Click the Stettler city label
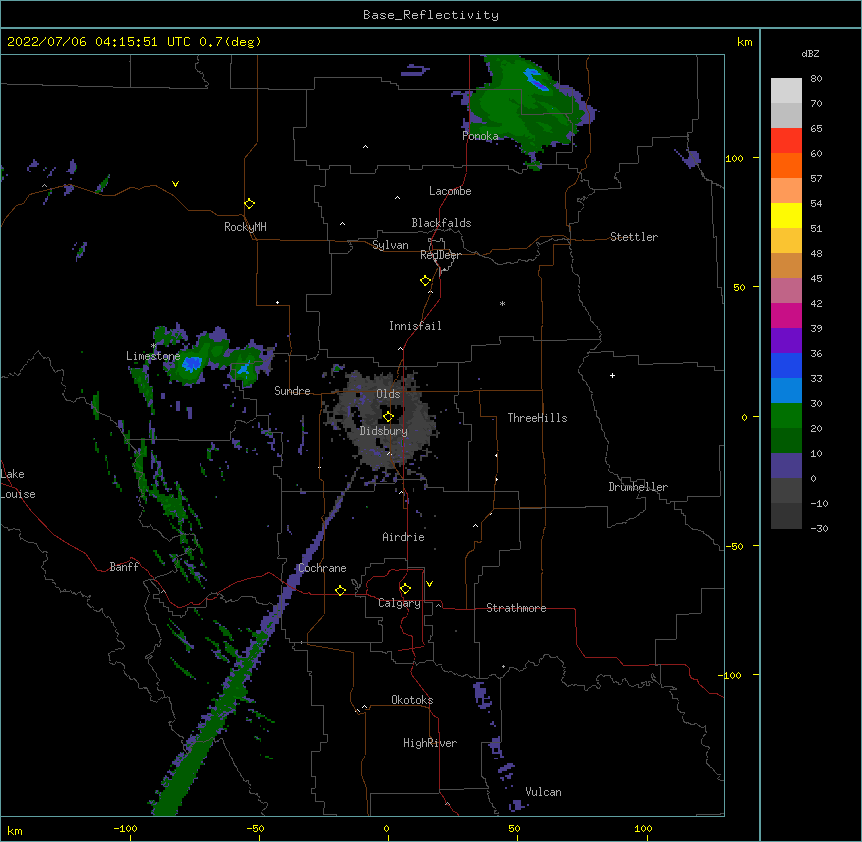 [x=634, y=237]
